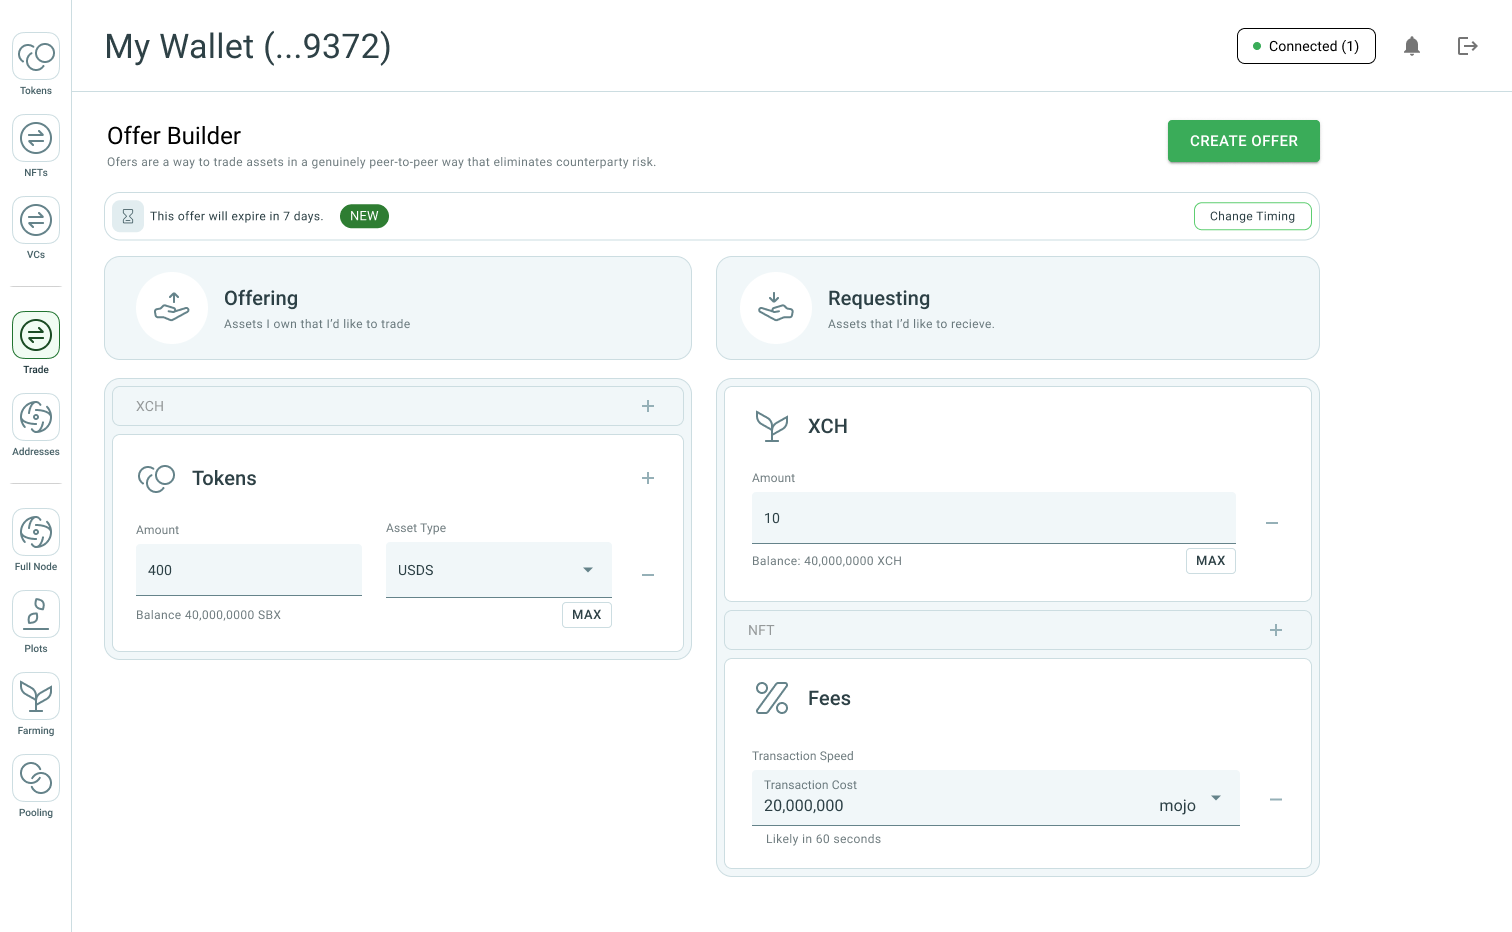This screenshot has width=1512, height=932.
Task: Switch to the Trade sidebar section
Action: click(x=35, y=335)
